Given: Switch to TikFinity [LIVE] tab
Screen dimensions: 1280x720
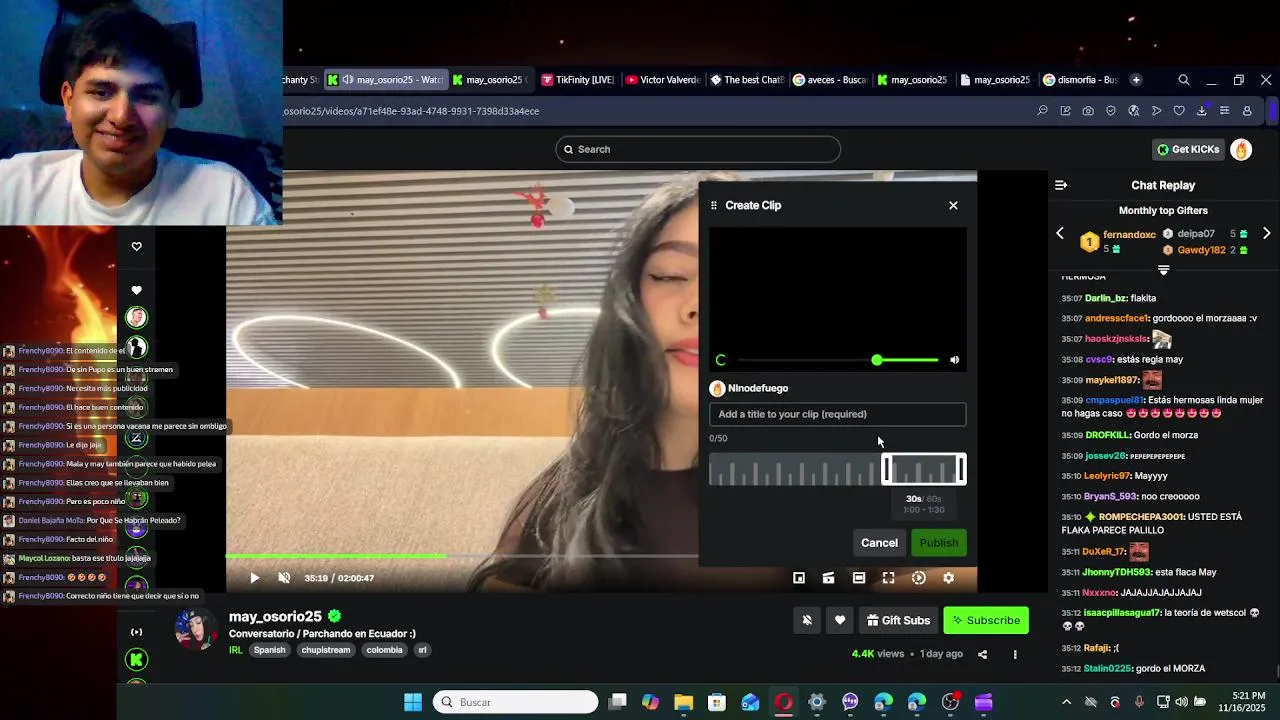Looking at the screenshot, I should click(x=577, y=80).
